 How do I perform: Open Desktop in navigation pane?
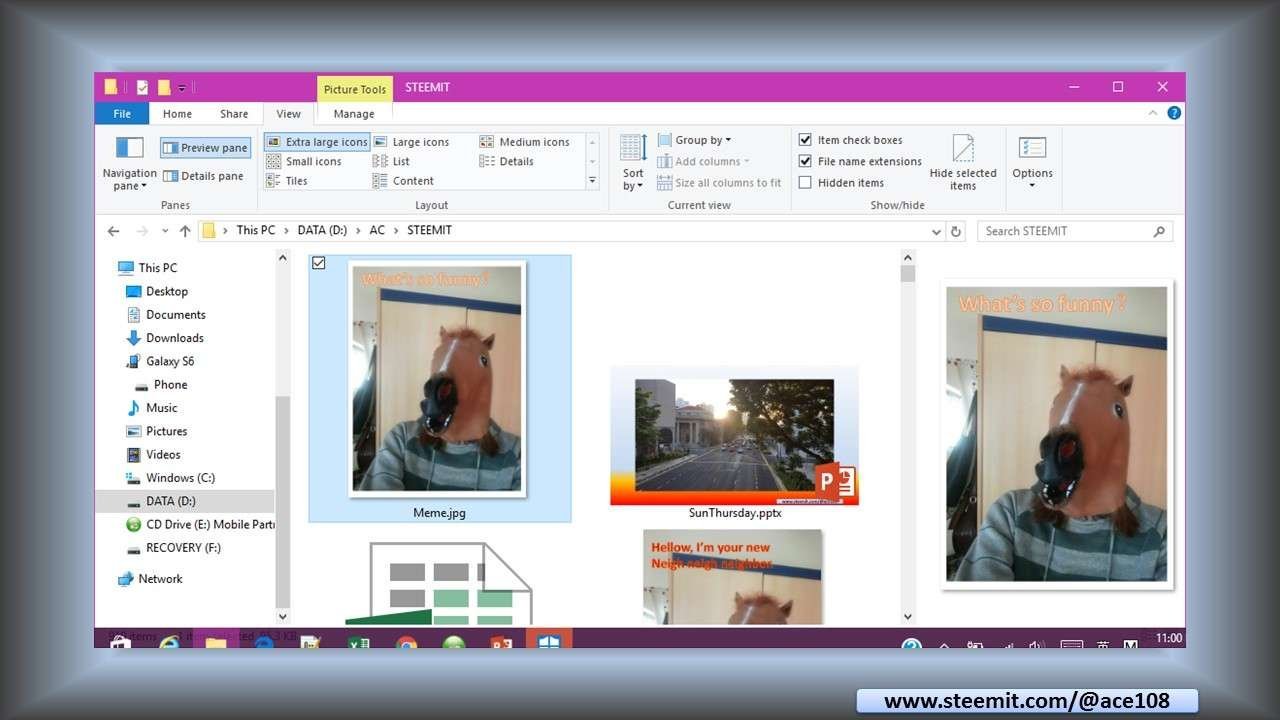156,291
